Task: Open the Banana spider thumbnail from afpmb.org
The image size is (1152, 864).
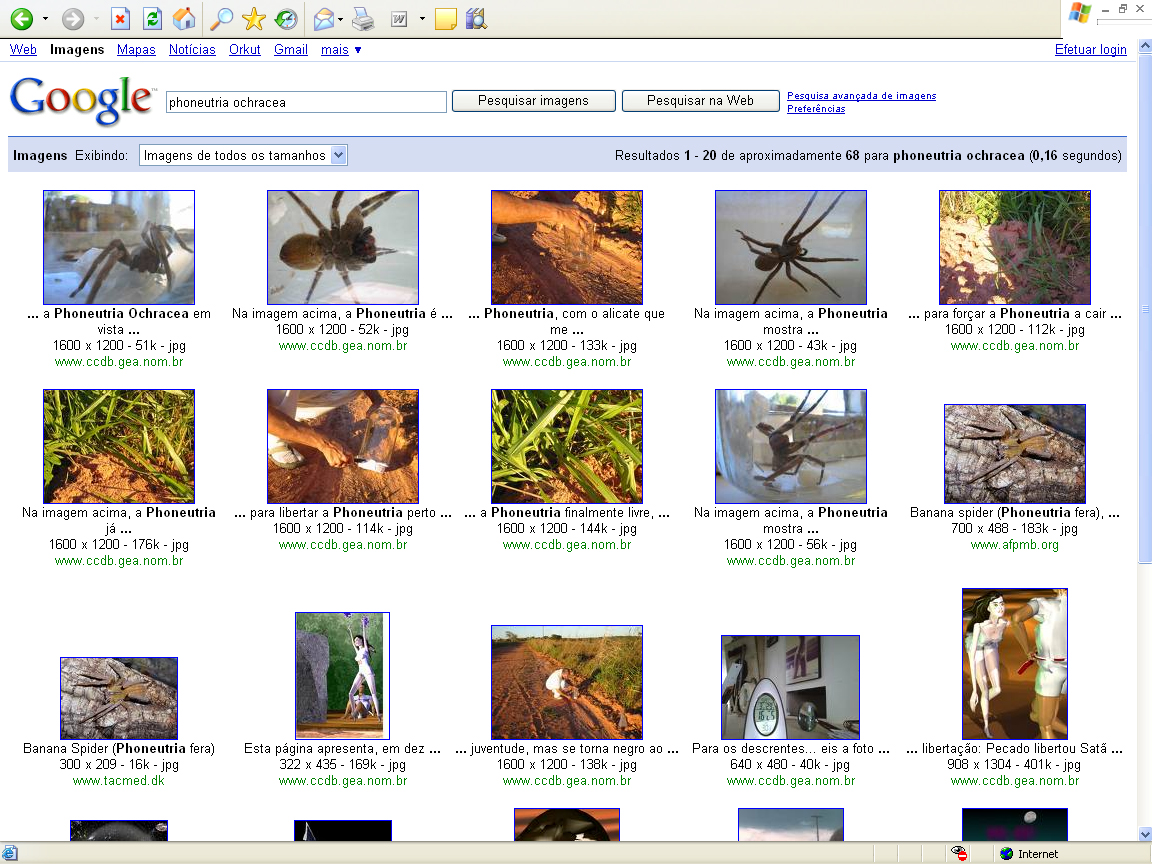Action: (x=1014, y=454)
